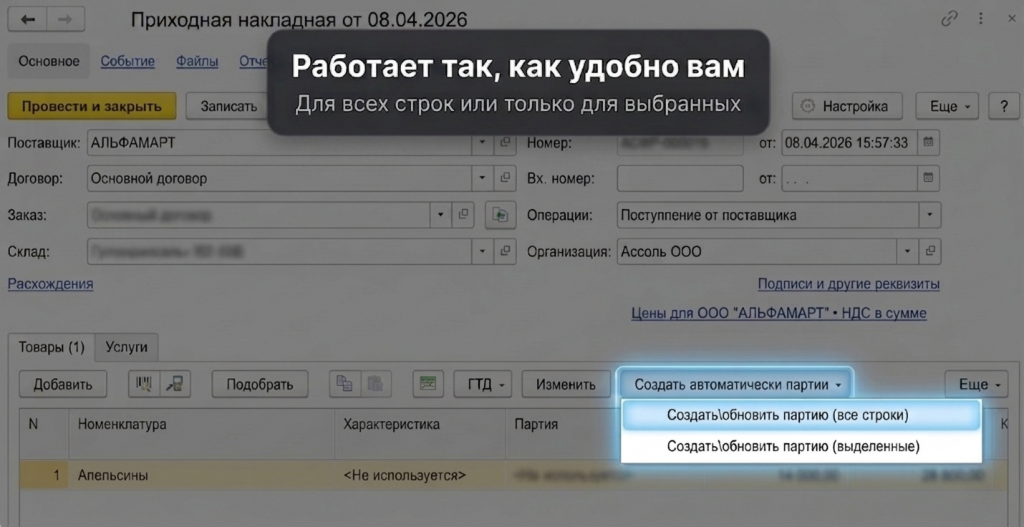Click the Подобрать button
The width and height of the screenshot is (1024, 527).
click(x=260, y=384)
